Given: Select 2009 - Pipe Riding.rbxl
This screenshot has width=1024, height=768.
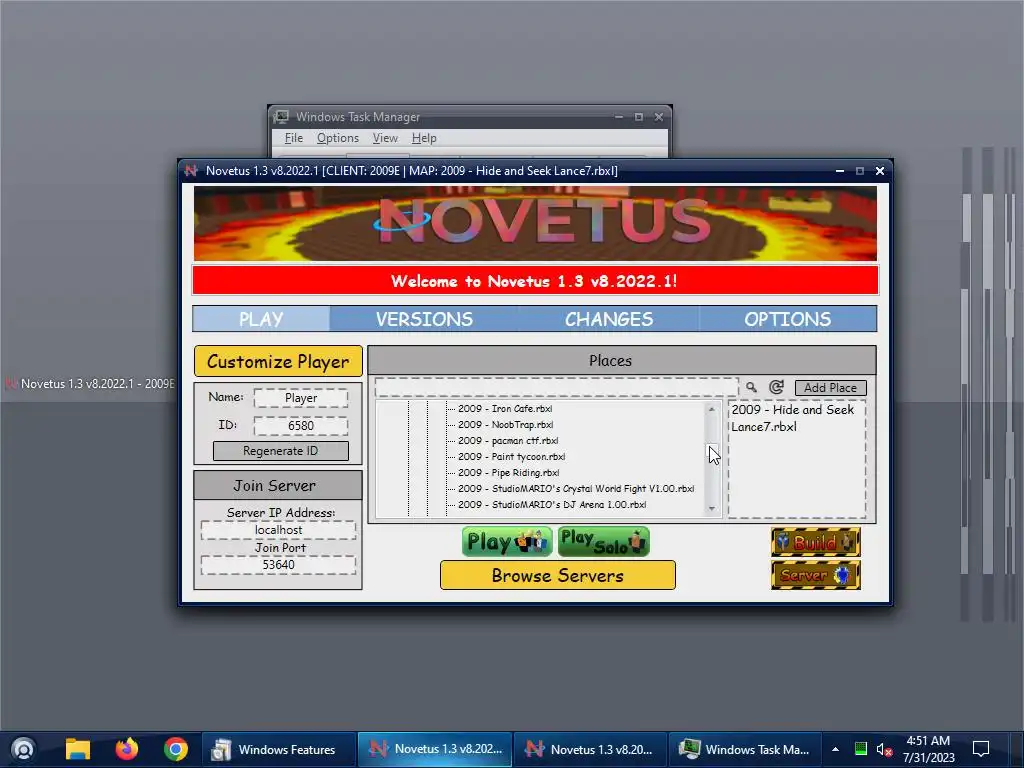Looking at the screenshot, I should click(x=509, y=472).
